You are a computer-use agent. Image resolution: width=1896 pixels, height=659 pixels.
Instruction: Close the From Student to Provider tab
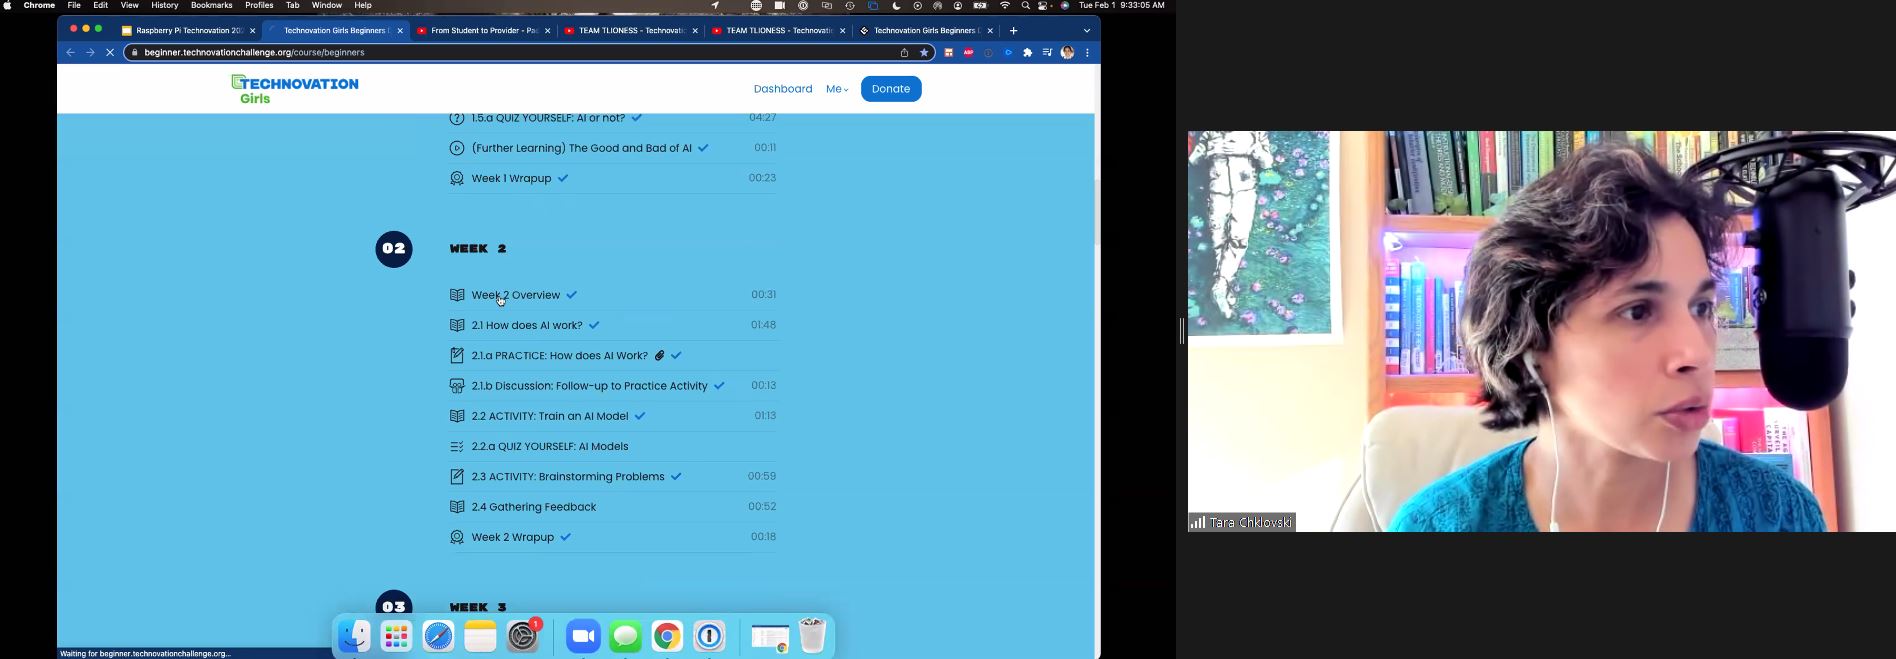[548, 31]
